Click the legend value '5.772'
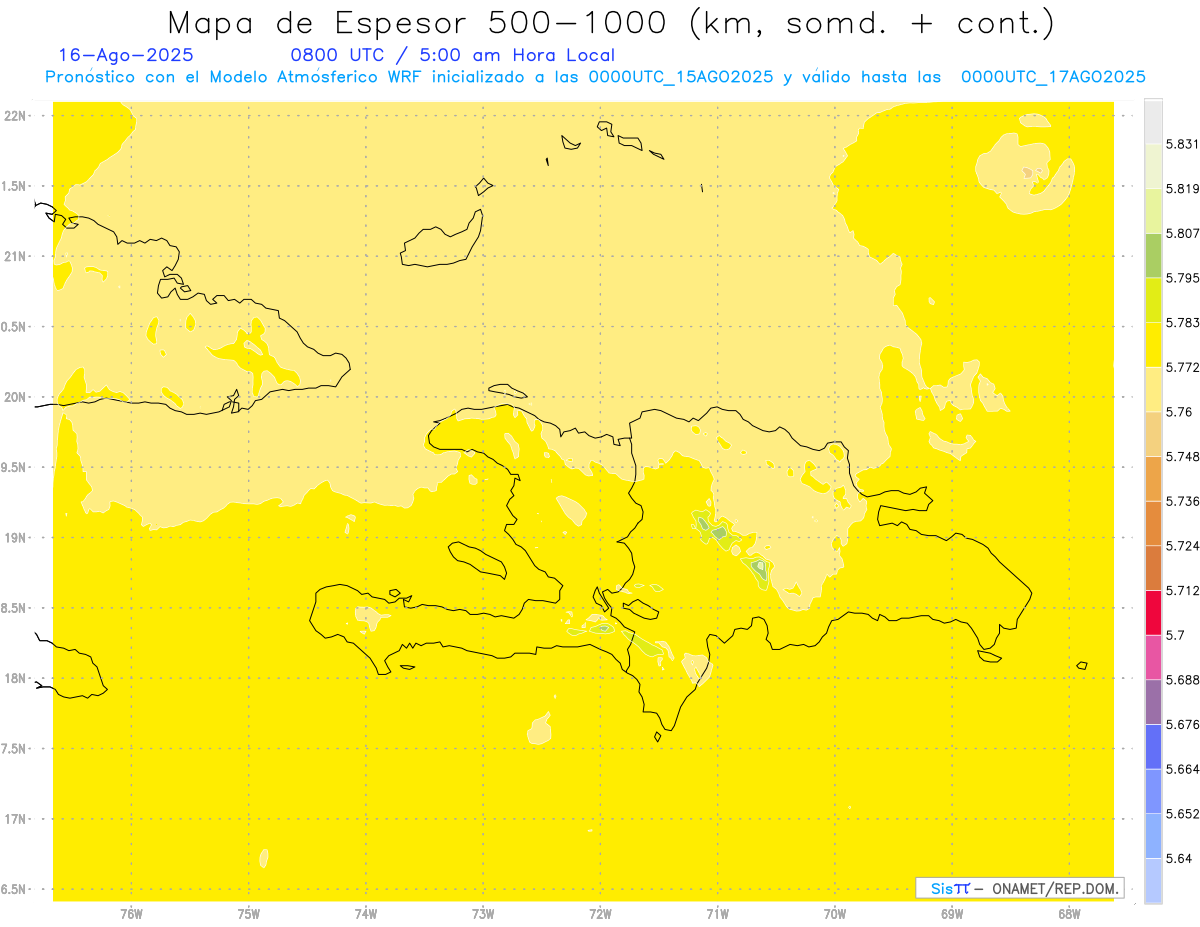This screenshot has height=927, width=1200. (x=1183, y=367)
